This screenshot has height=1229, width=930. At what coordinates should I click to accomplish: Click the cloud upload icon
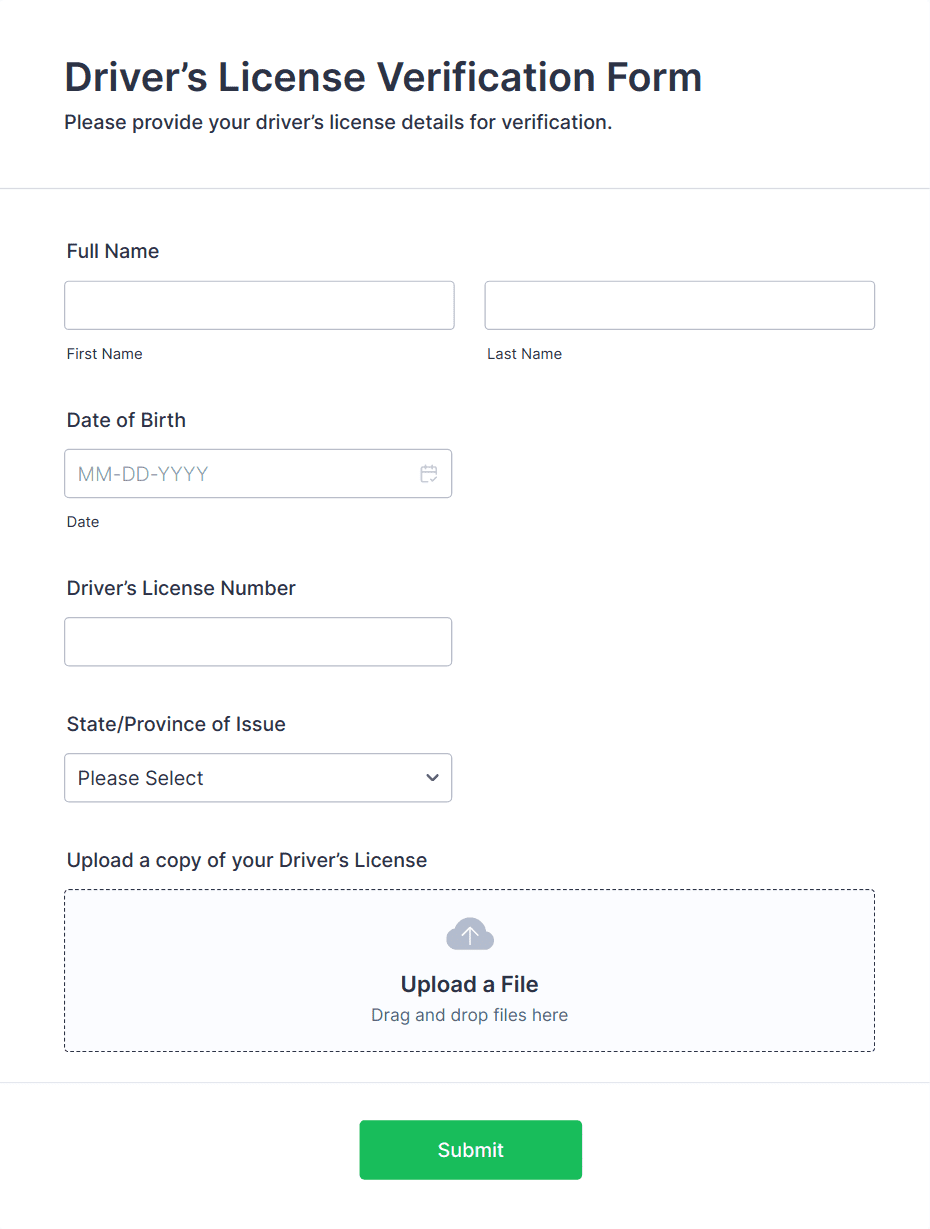tap(470, 934)
